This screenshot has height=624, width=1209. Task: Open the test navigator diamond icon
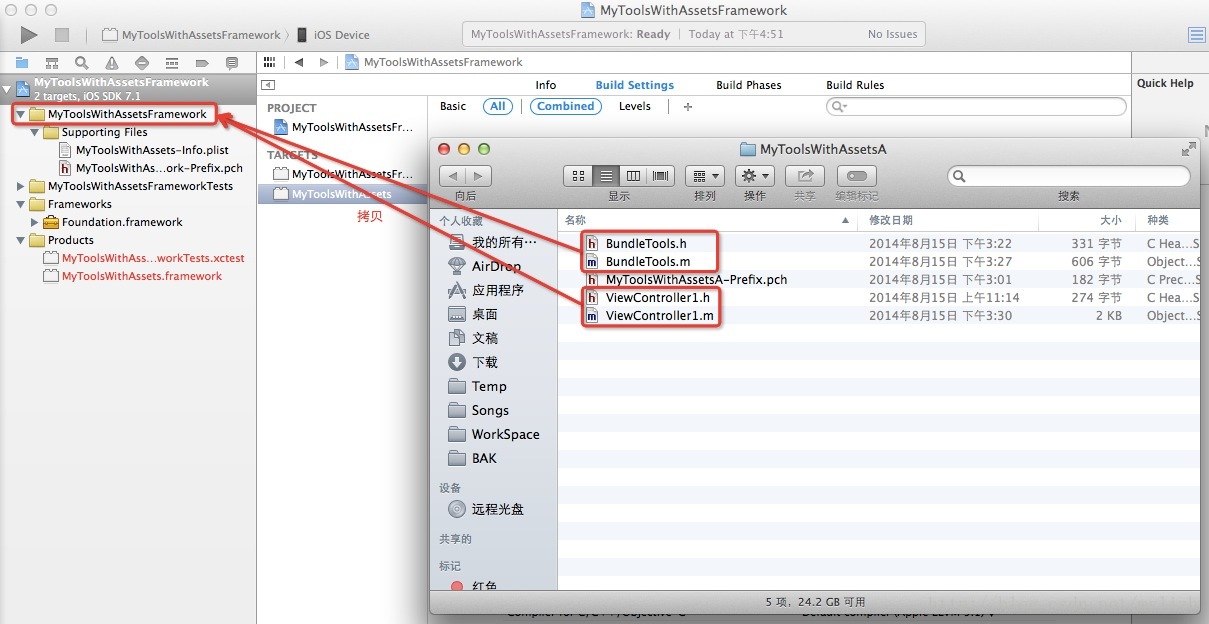[x=142, y=63]
